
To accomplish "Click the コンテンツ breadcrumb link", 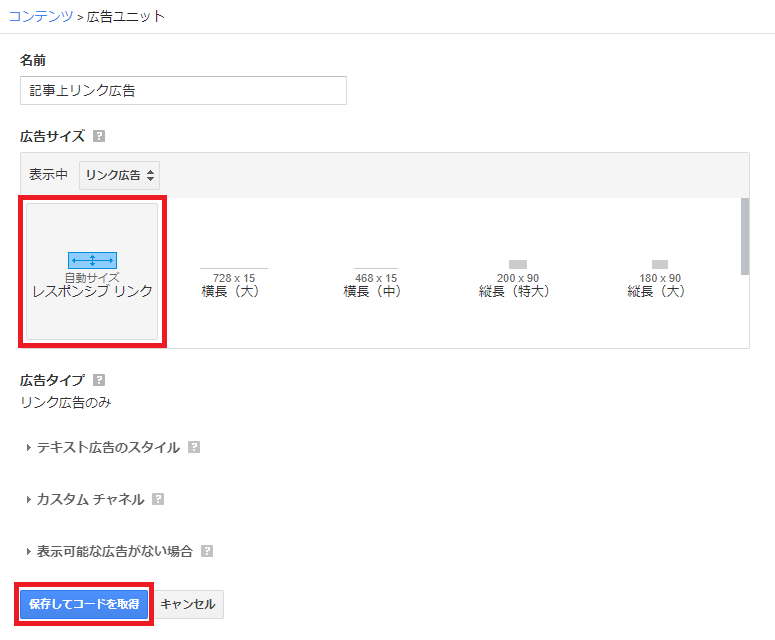I will [x=41, y=16].
